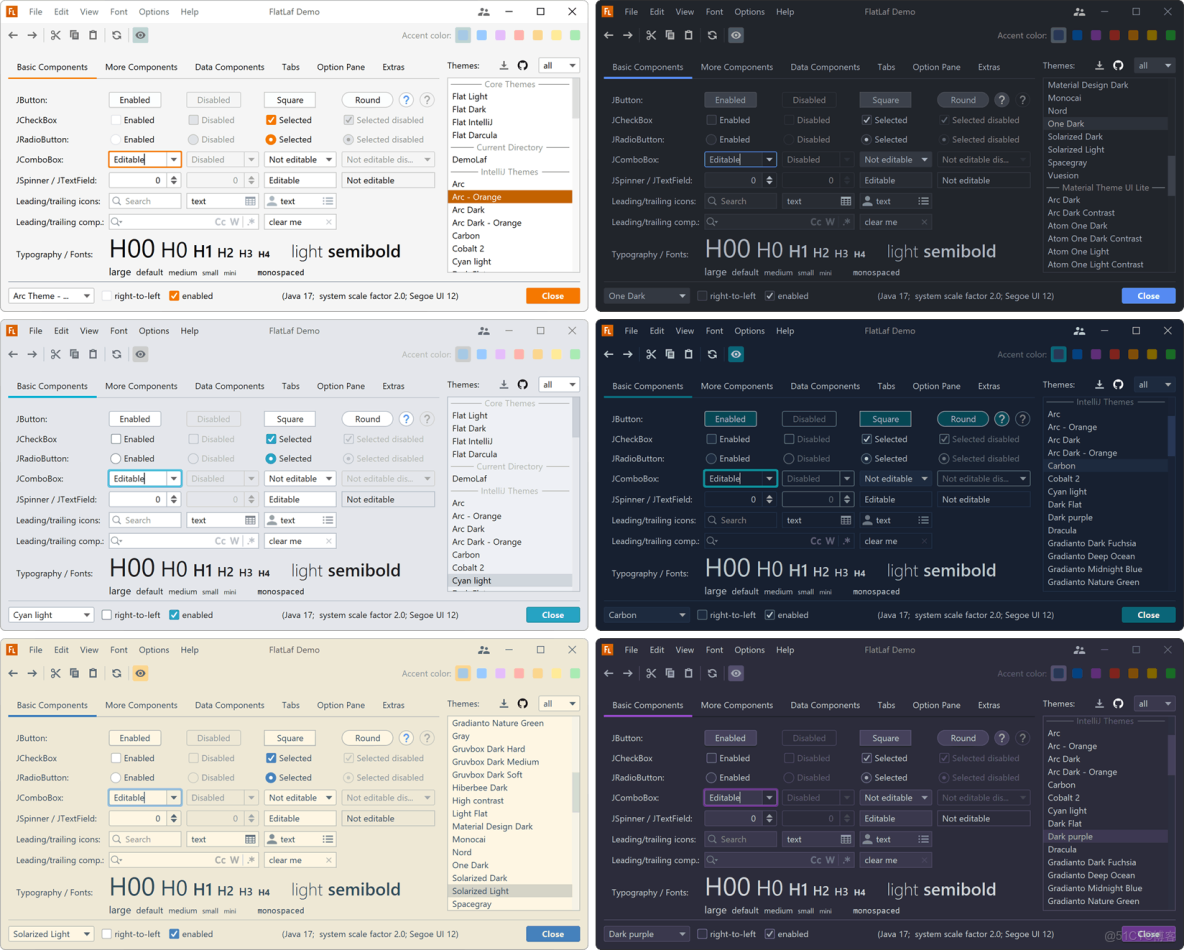Uncheck the enabled checkbox in Arc Orange window

coord(174,296)
